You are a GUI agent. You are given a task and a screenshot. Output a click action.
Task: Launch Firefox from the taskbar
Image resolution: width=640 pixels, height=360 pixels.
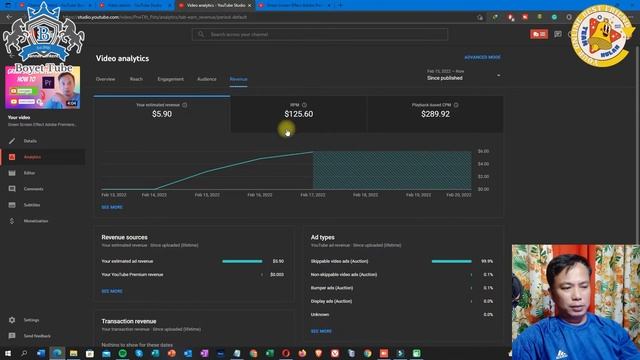click(302, 353)
